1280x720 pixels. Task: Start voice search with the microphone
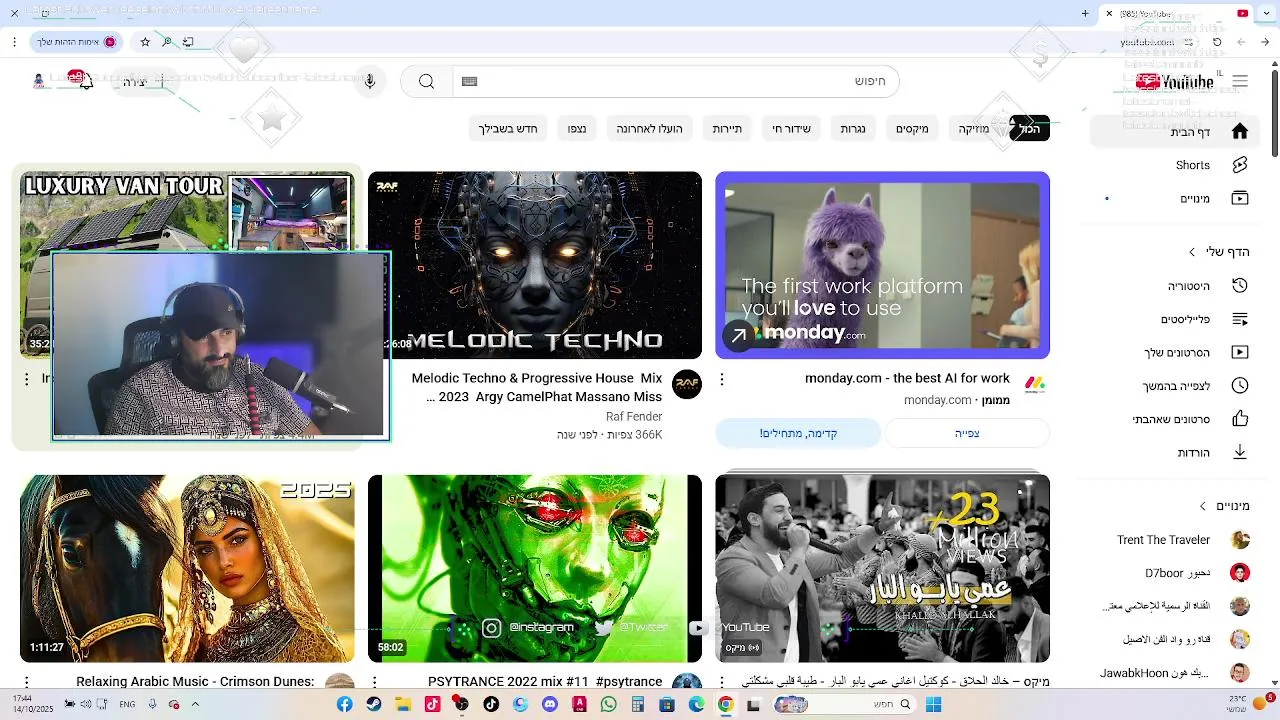tap(370, 81)
